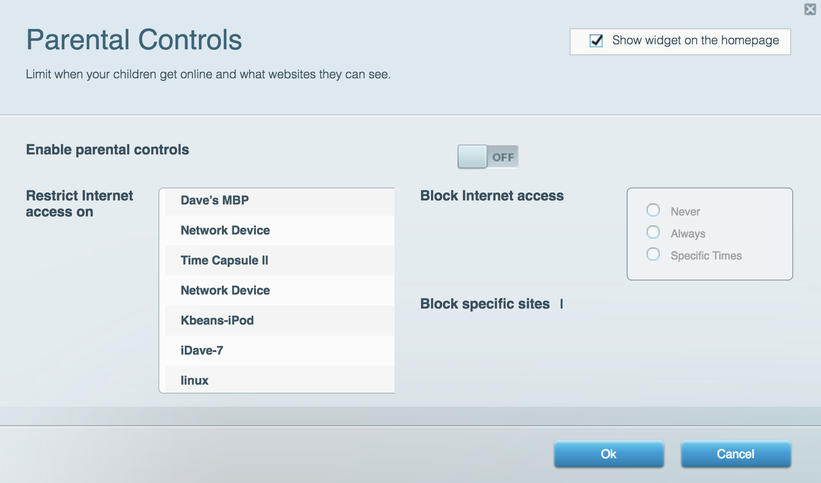The width and height of the screenshot is (821, 483).
Task: Select linux device in list
Action: (280, 379)
